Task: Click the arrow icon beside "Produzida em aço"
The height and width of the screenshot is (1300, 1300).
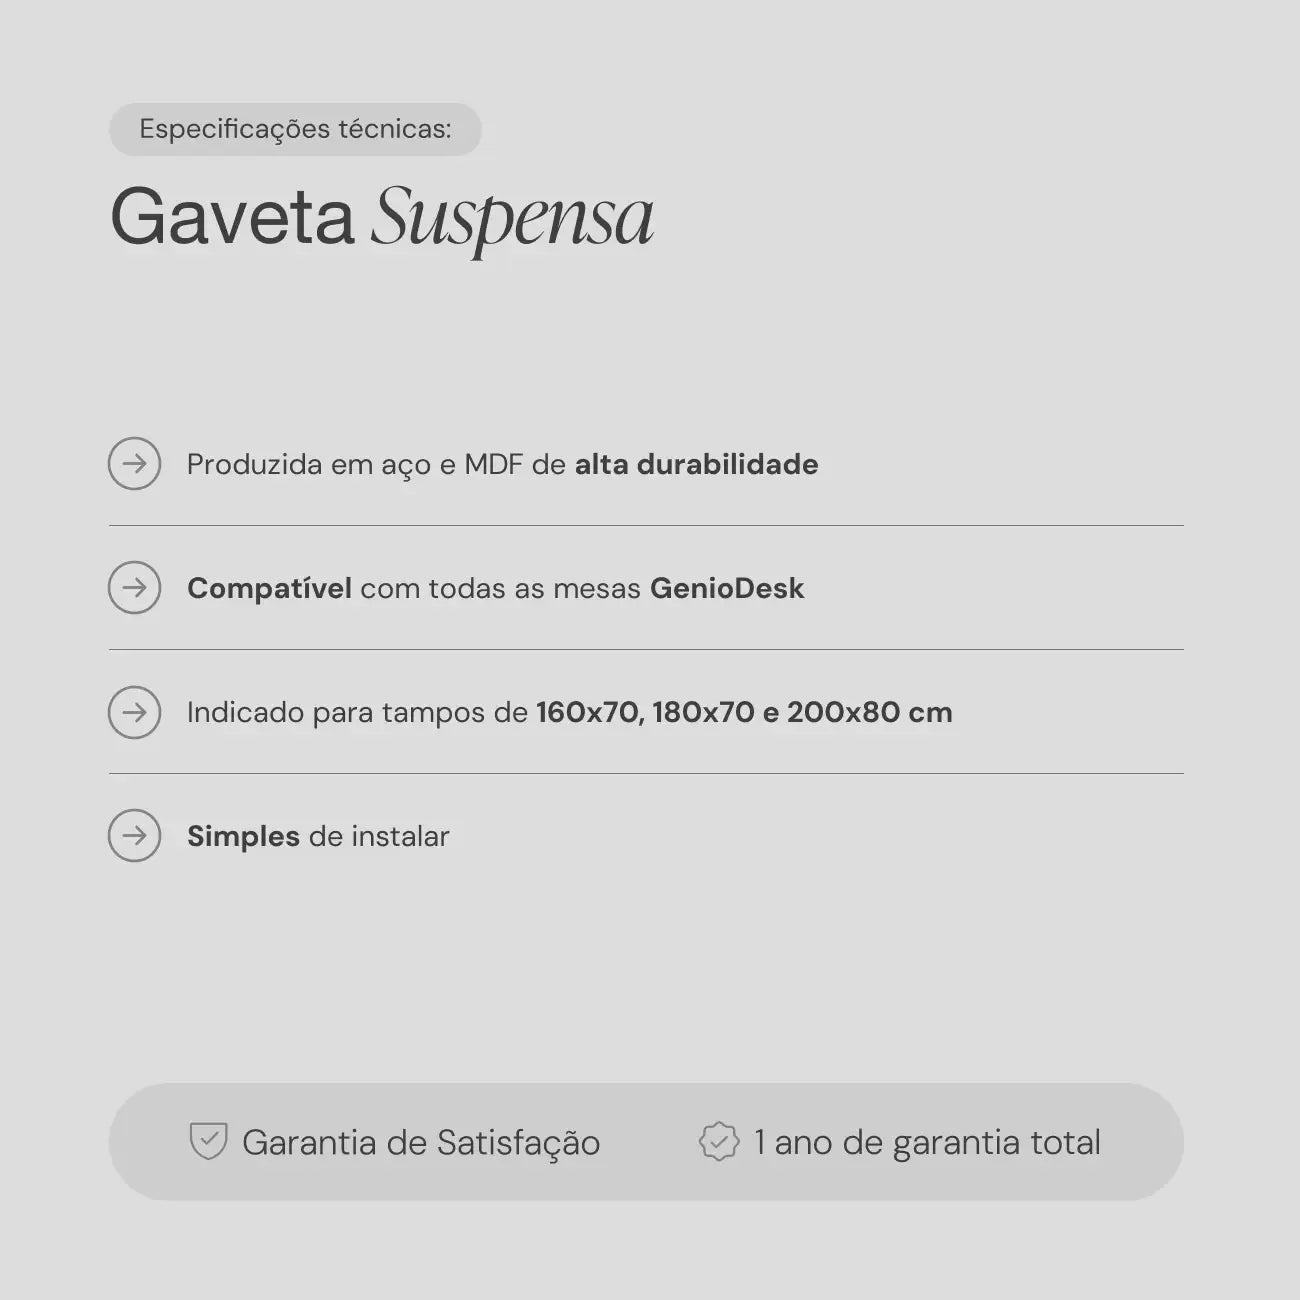Action: (134, 464)
